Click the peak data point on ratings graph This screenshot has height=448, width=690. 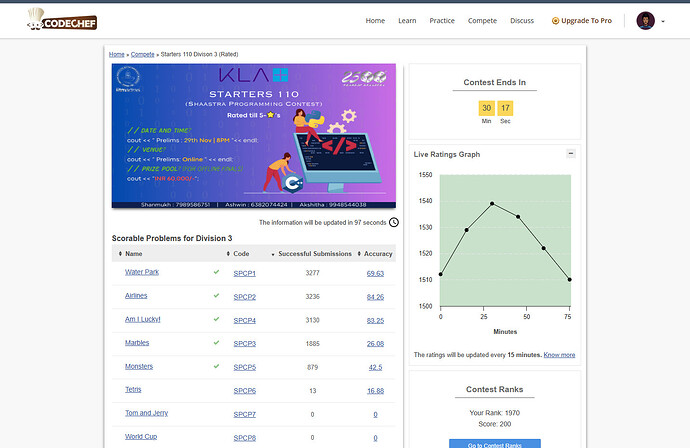coord(492,204)
